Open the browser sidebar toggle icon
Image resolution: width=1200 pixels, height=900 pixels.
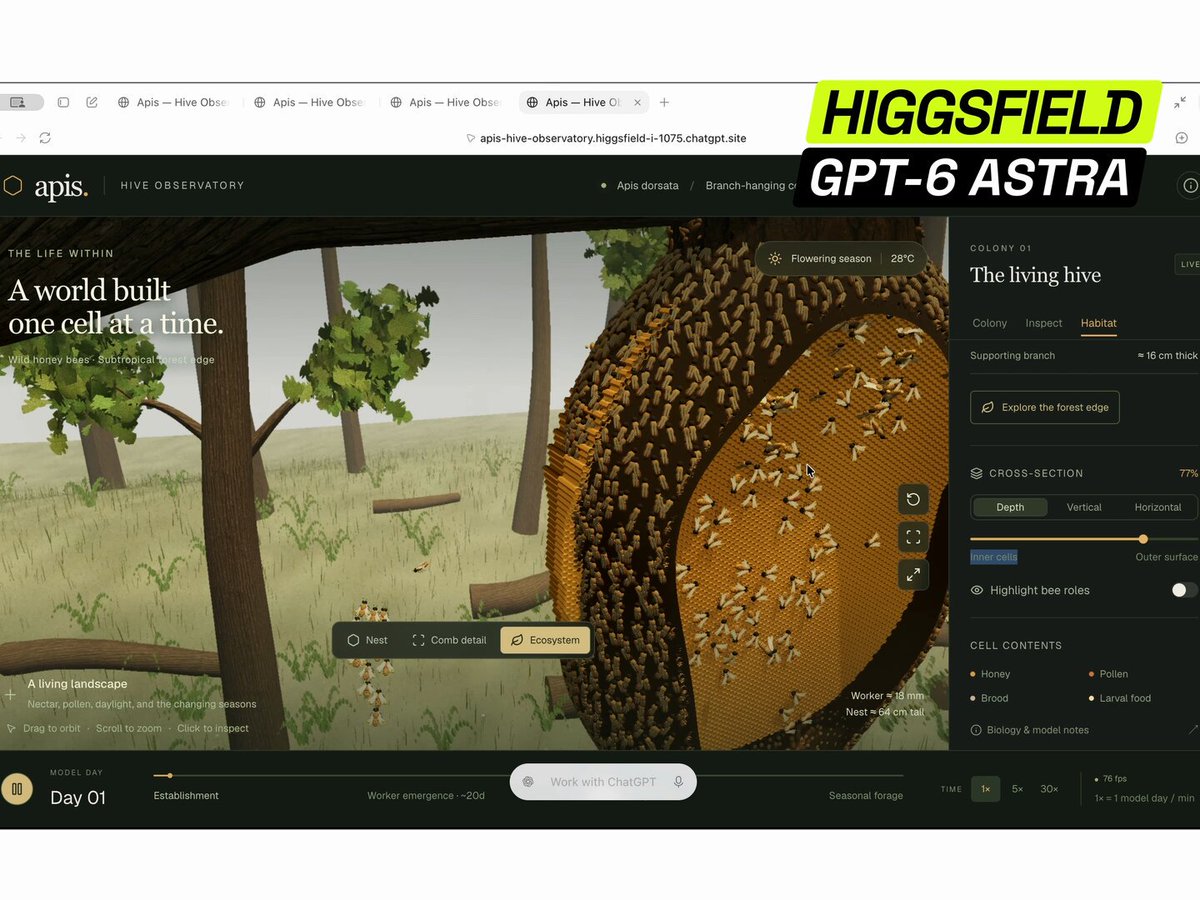tap(63, 102)
